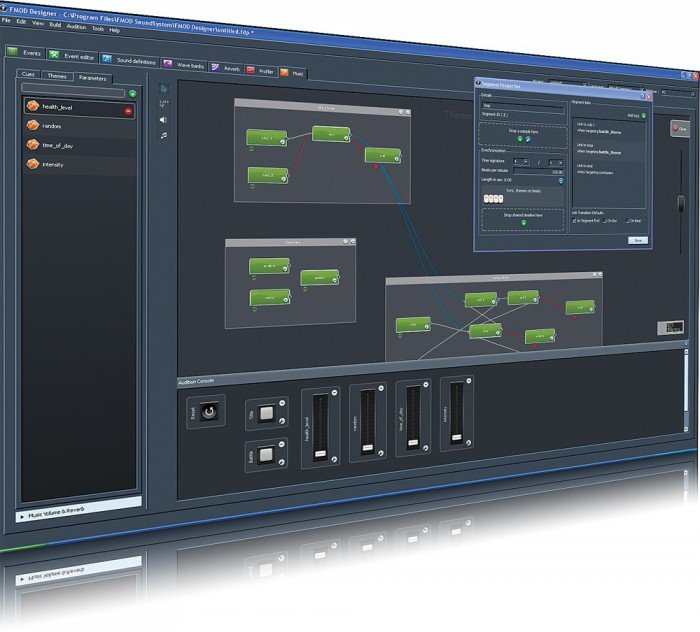Image resolution: width=700 pixels, height=632 pixels.
Task: Open the Sound definitions tab
Action: (129, 60)
